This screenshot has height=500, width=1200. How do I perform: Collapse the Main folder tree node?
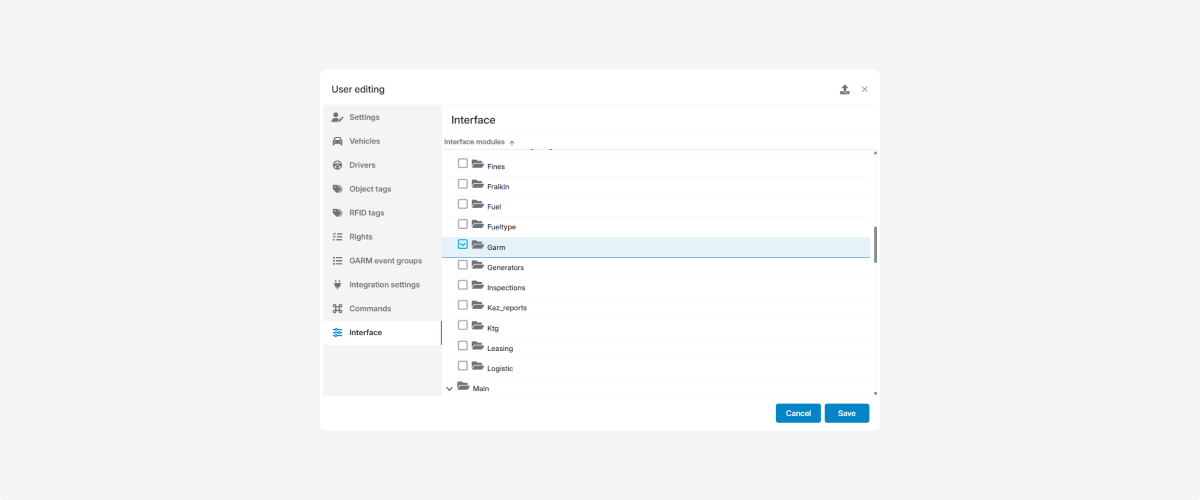449,388
